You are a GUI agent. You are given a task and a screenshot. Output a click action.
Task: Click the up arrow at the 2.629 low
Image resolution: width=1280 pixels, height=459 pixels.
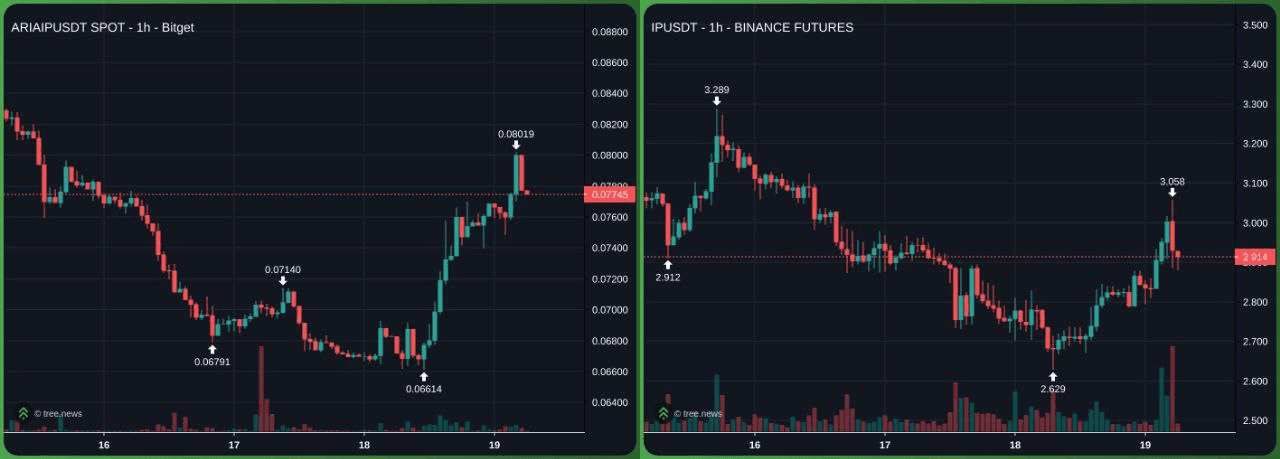pos(1052,376)
